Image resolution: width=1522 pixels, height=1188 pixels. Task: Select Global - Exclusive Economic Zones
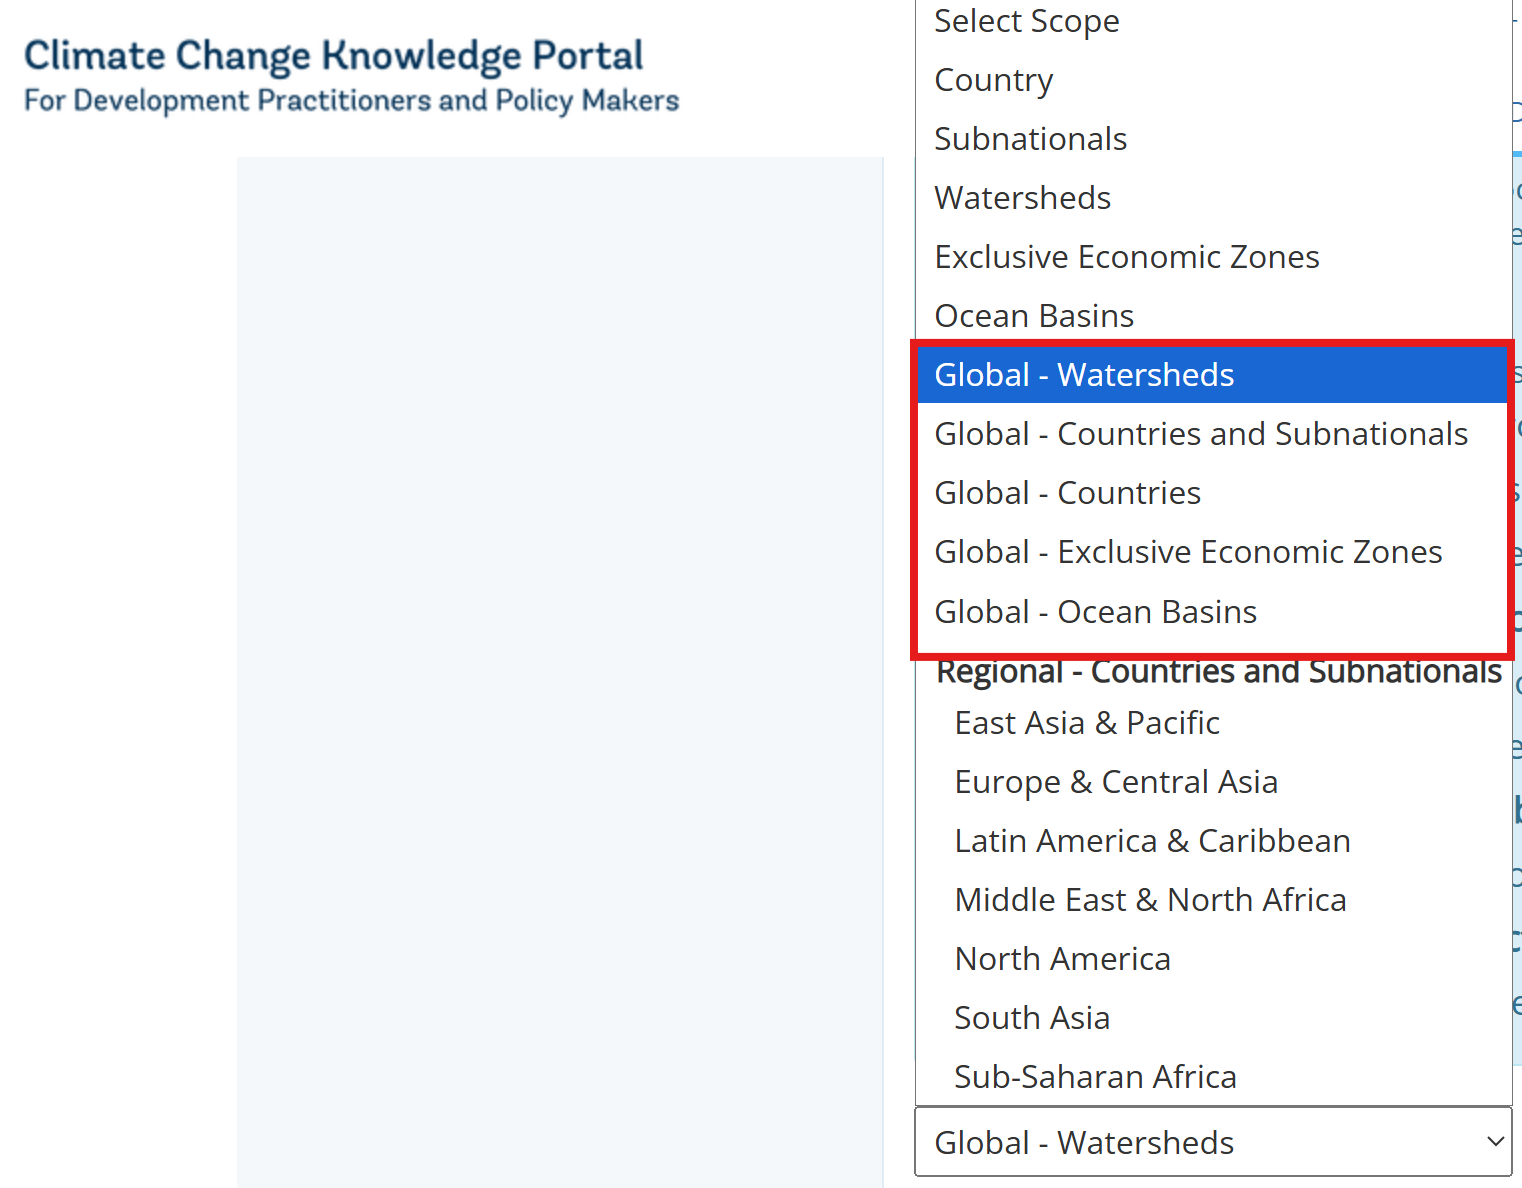click(x=1188, y=552)
